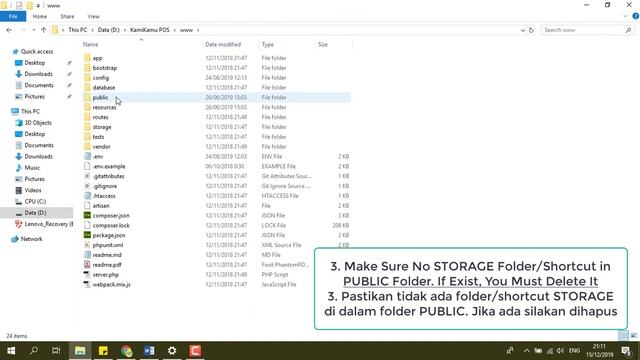
Task: Open Network in navigation pane
Action: pos(31,239)
